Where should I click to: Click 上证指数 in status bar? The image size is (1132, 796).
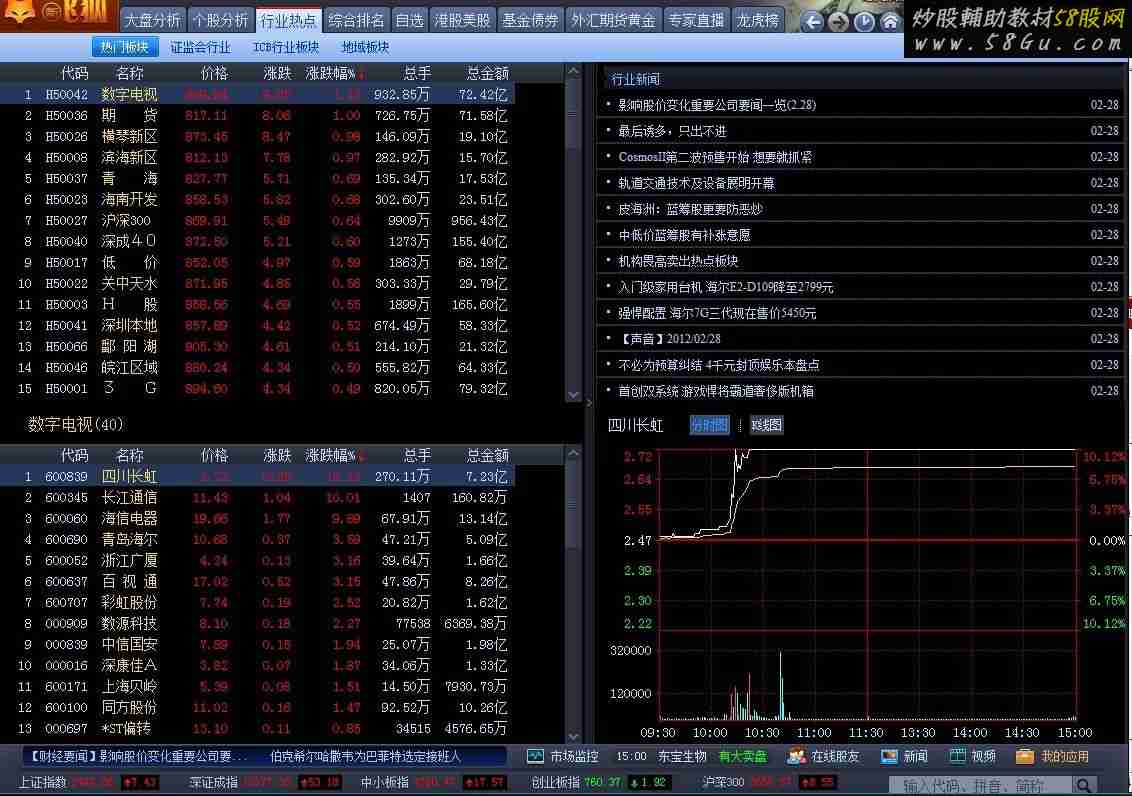pyautogui.click(x=43, y=782)
